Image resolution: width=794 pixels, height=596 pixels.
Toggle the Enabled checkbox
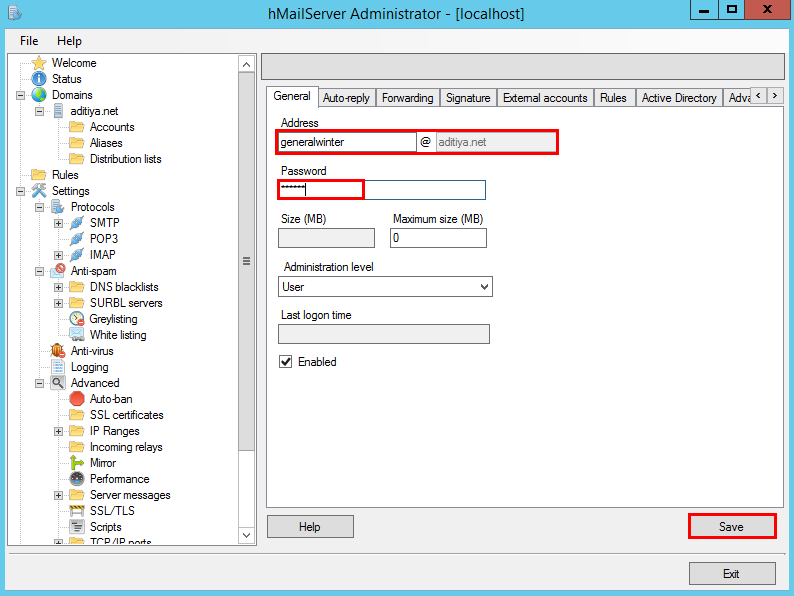[286, 362]
